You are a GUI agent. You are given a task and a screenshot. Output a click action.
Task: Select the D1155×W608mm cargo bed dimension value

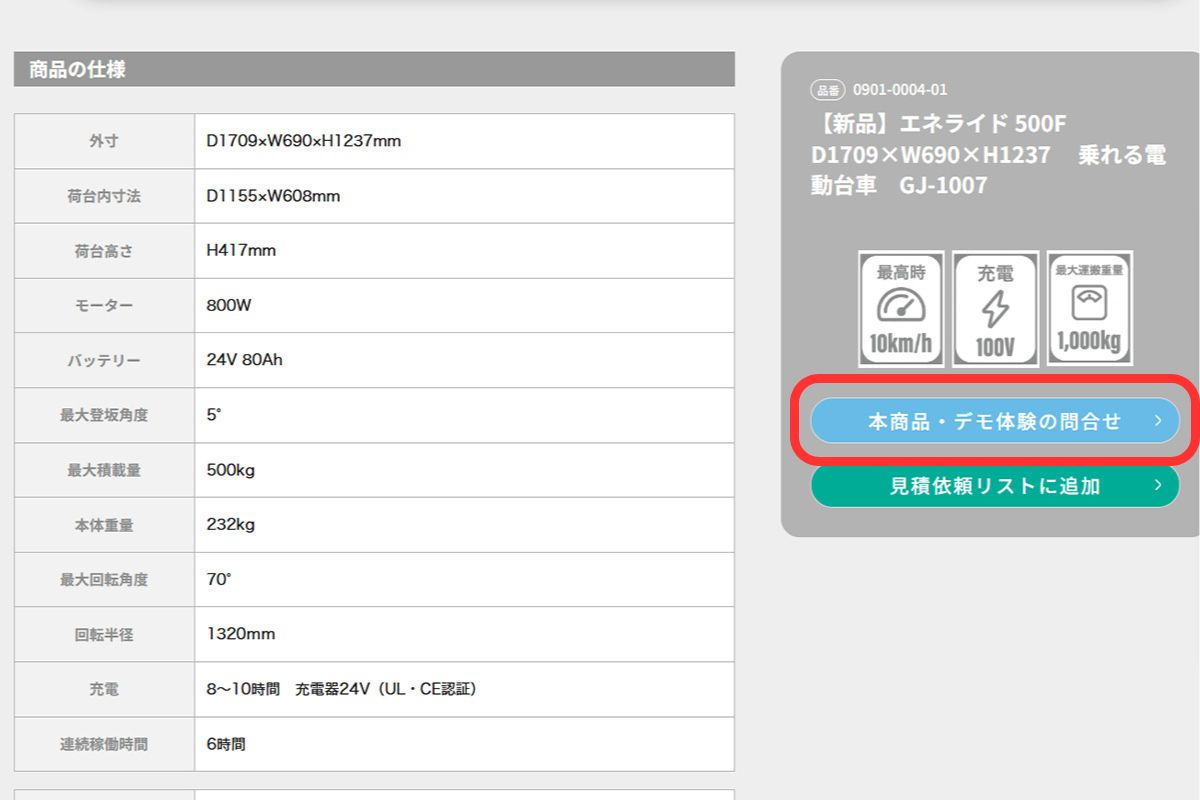coord(273,196)
